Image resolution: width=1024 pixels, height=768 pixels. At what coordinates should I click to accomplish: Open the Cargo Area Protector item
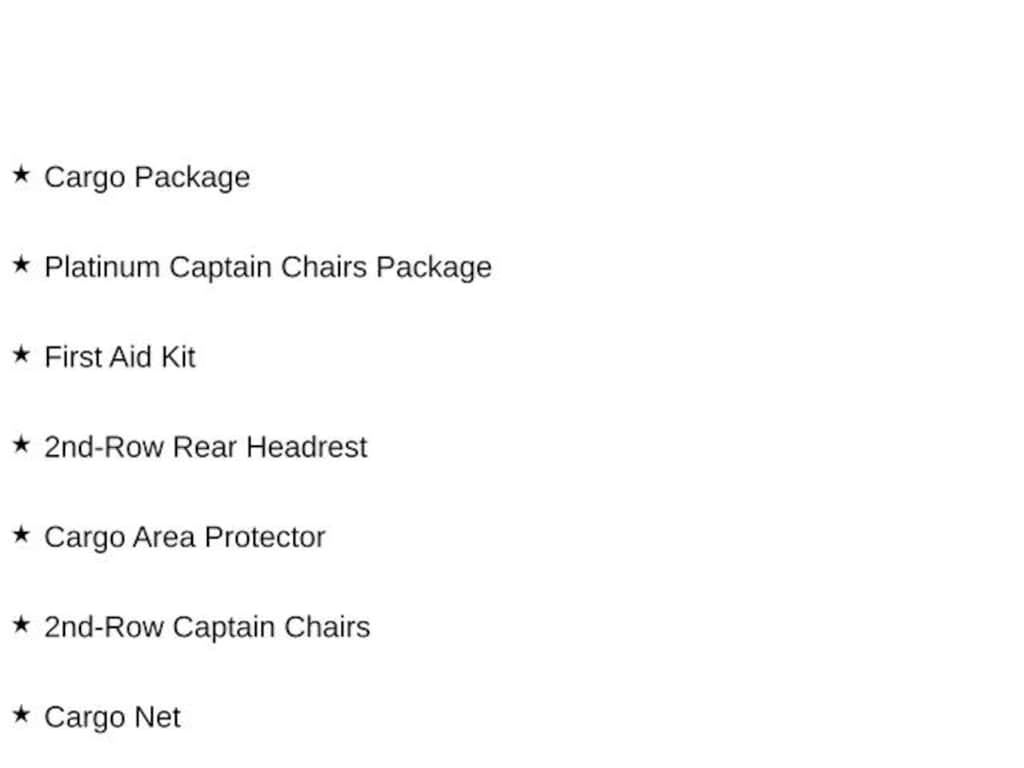(185, 538)
